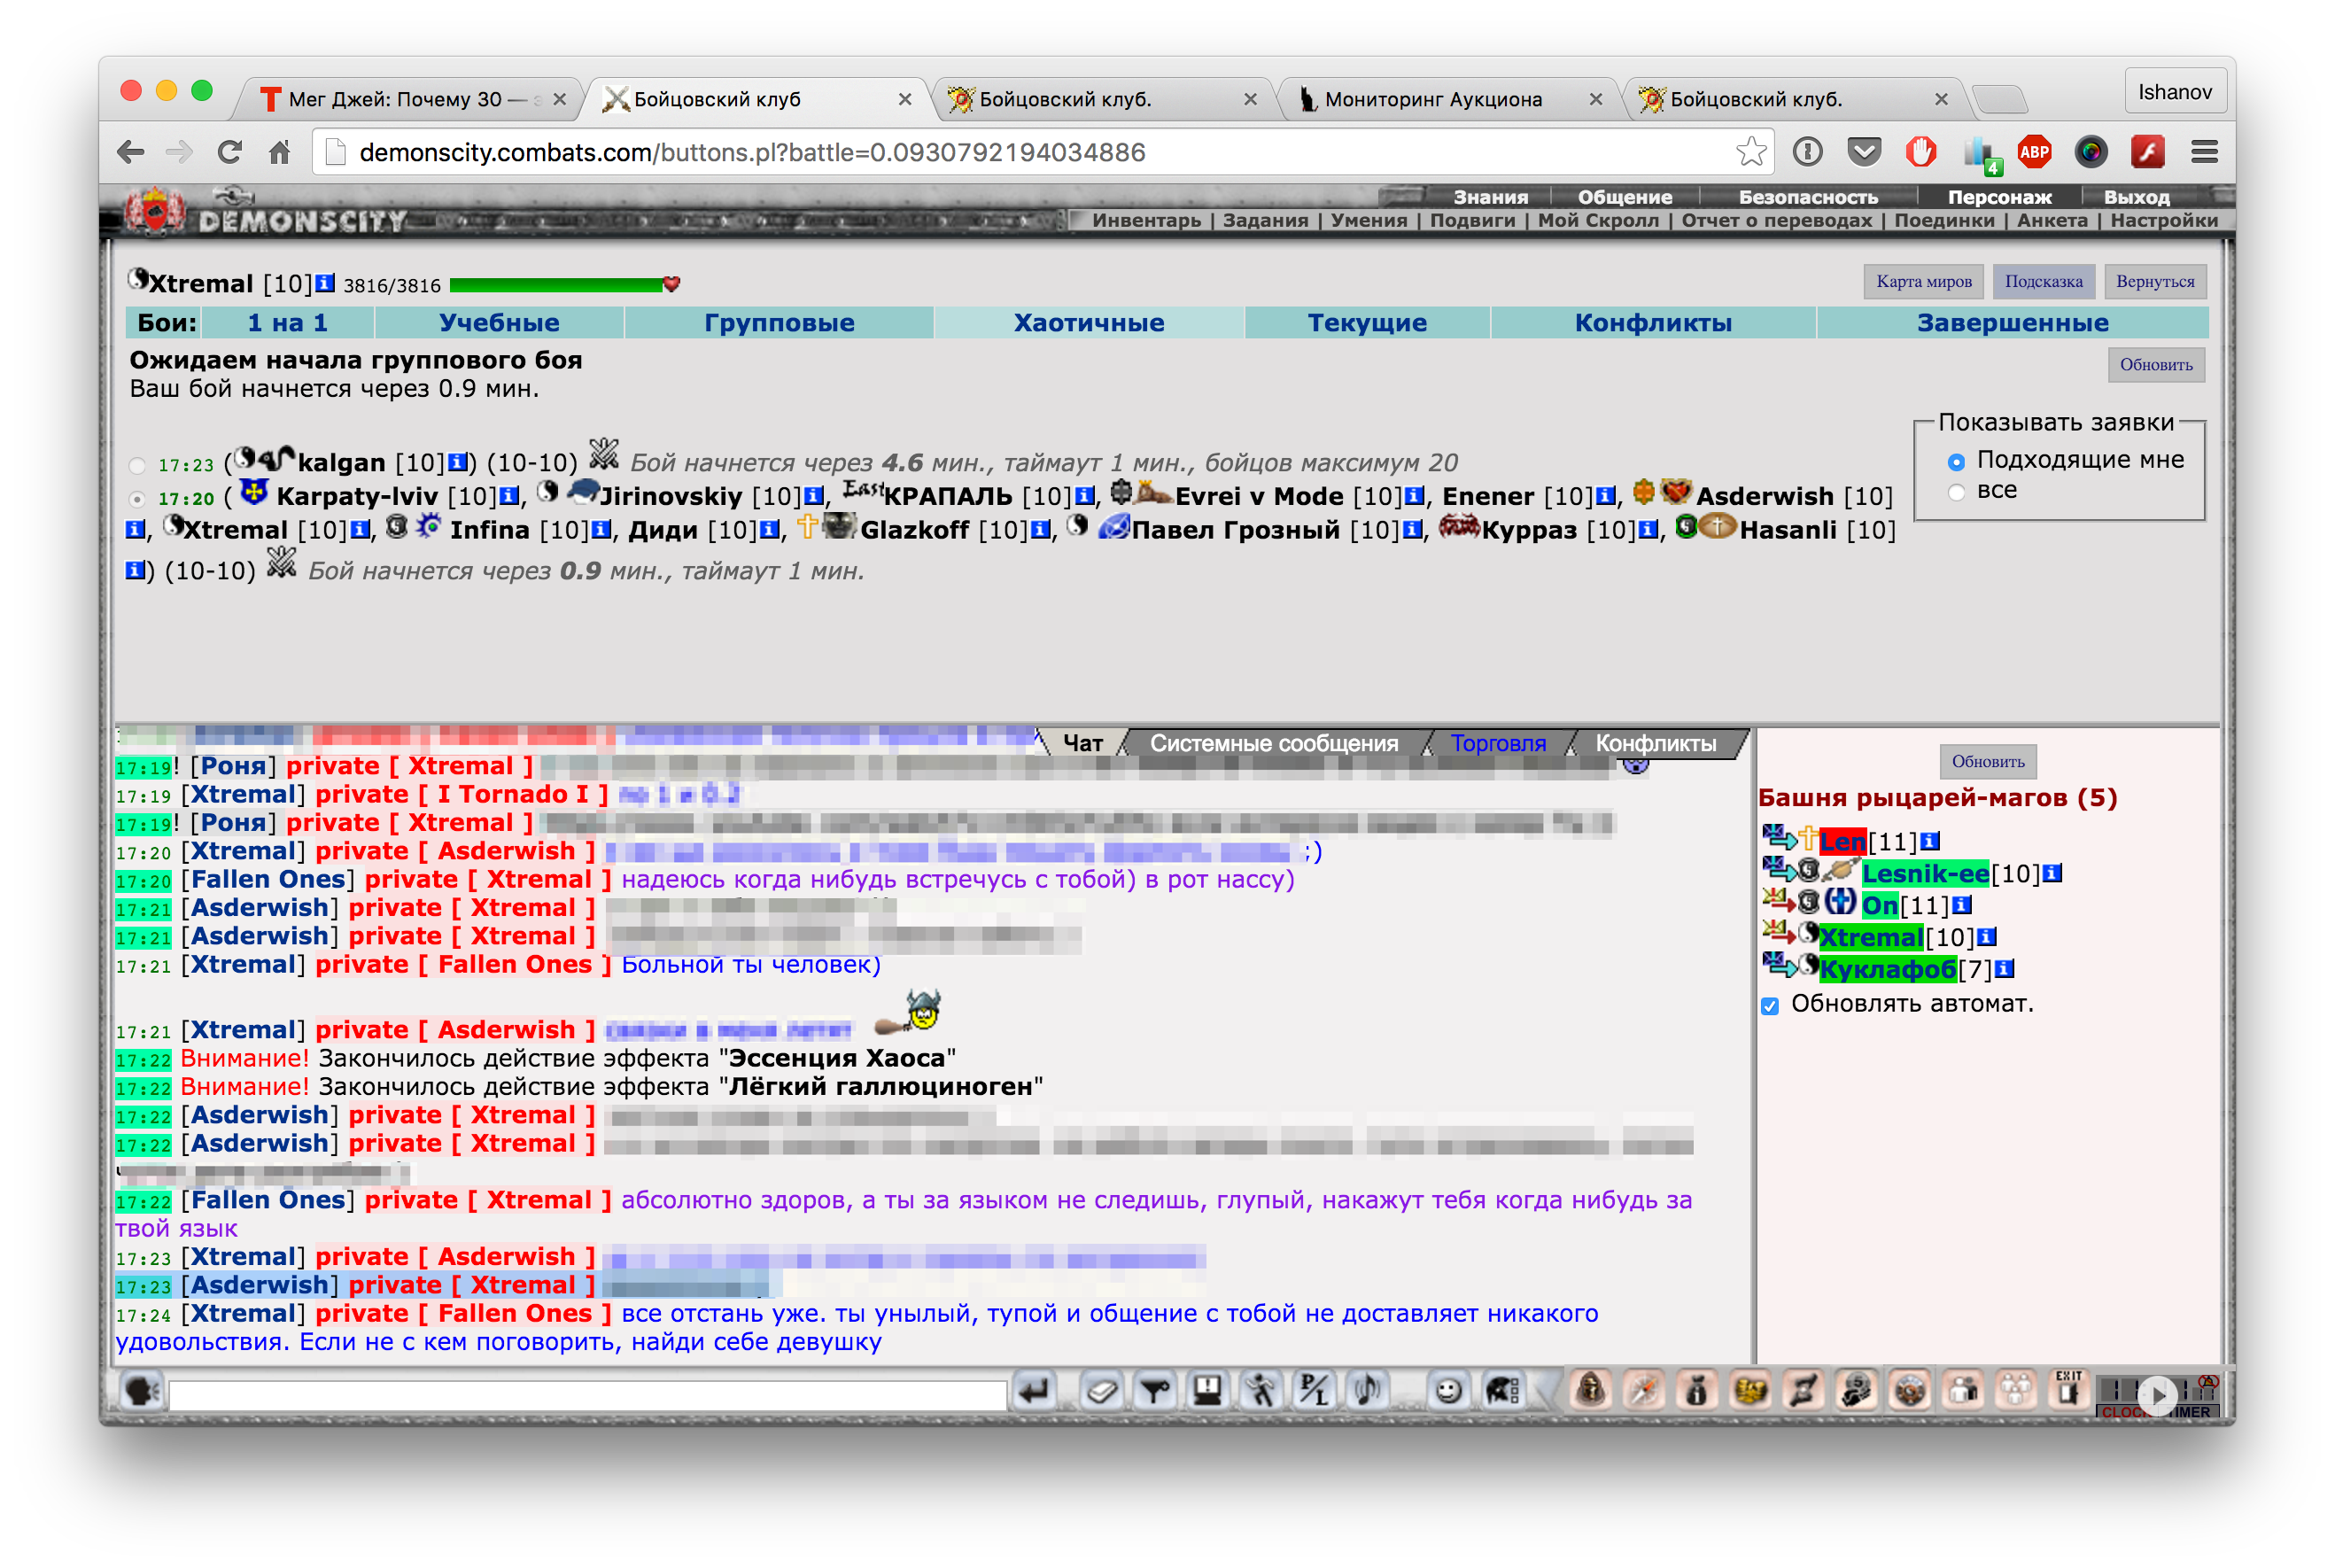The image size is (2335, 1568).
Task: Open the smiley emoticons picker
Action: [1448, 1391]
